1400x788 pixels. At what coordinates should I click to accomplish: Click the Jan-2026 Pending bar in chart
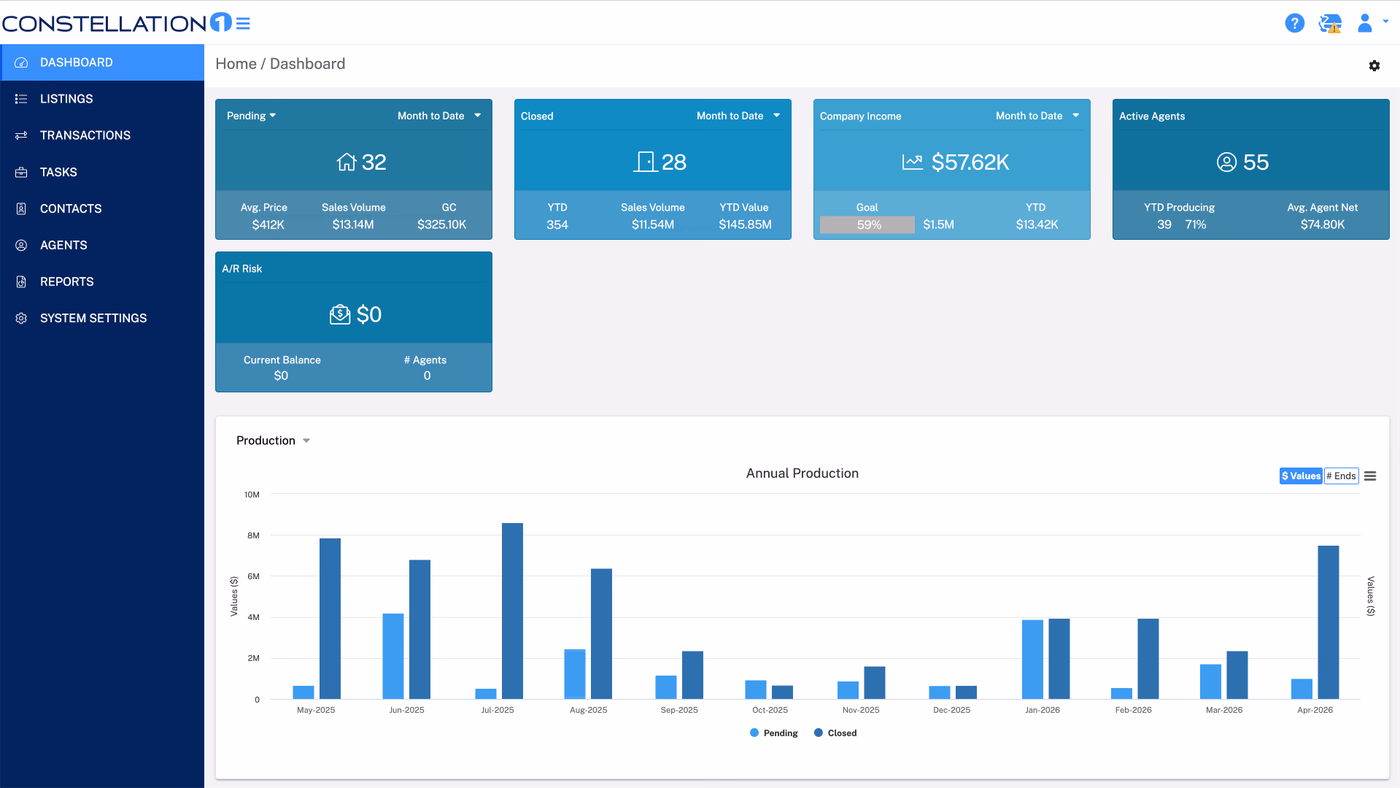coord(1033,660)
